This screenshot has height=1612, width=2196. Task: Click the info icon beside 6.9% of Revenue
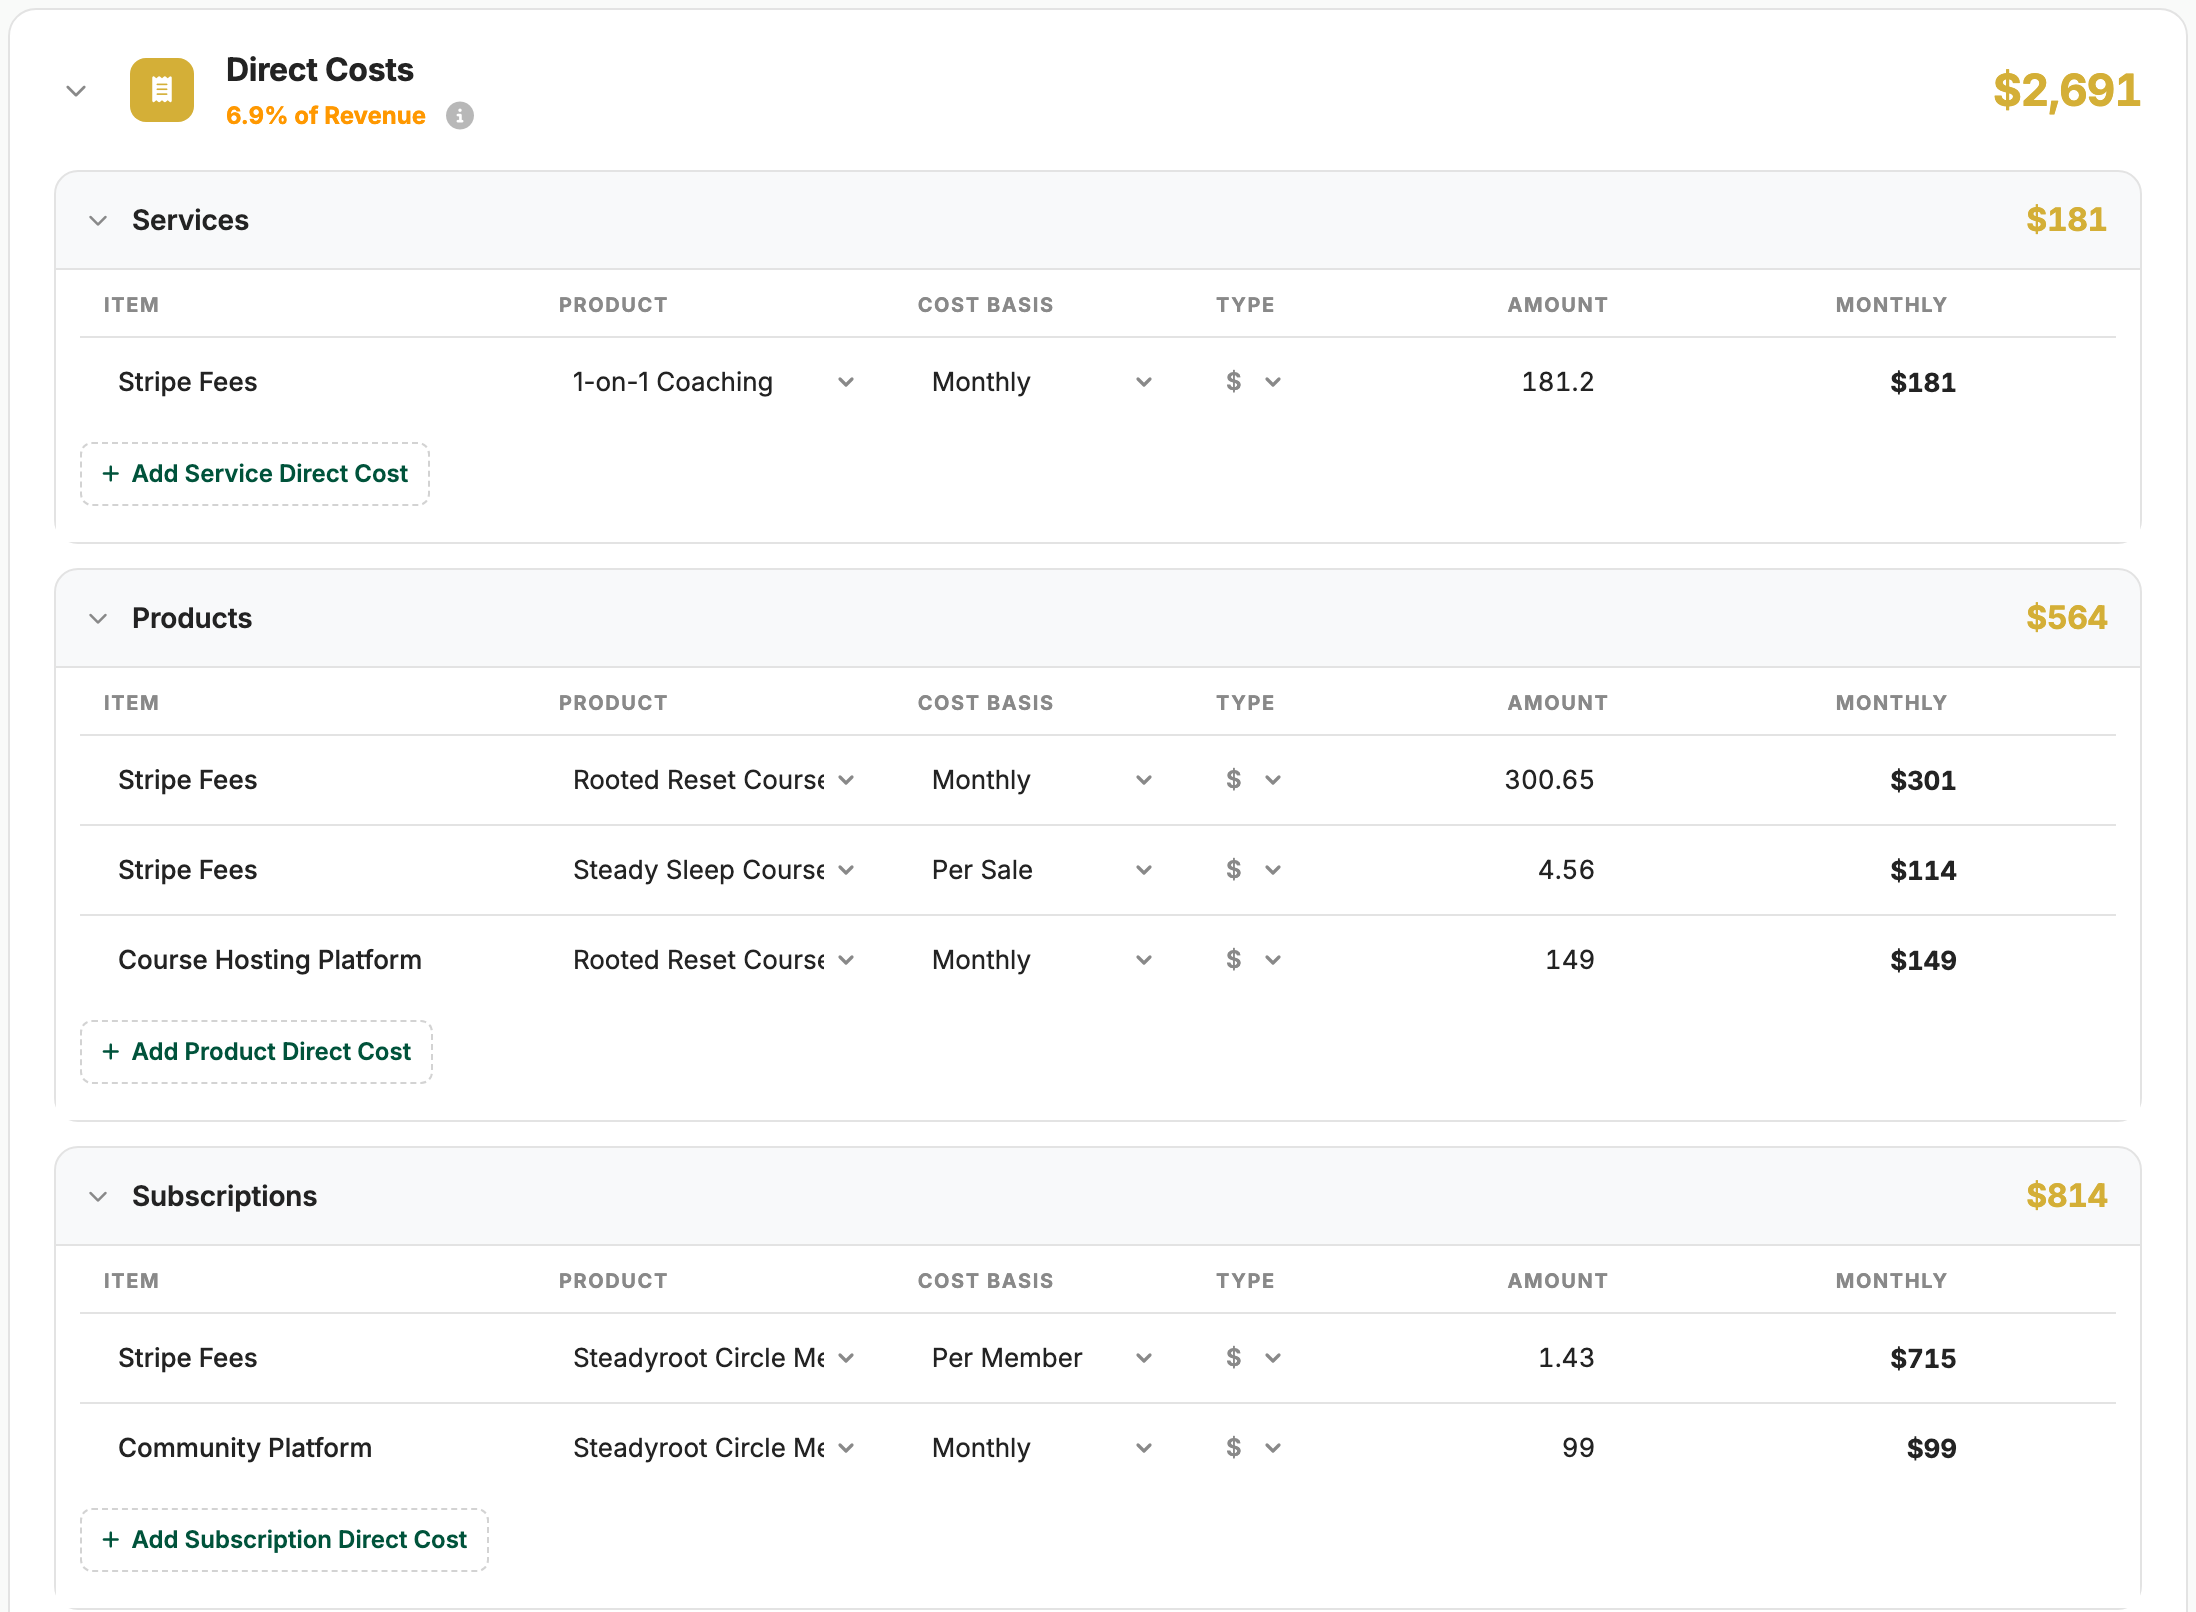tap(460, 116)
